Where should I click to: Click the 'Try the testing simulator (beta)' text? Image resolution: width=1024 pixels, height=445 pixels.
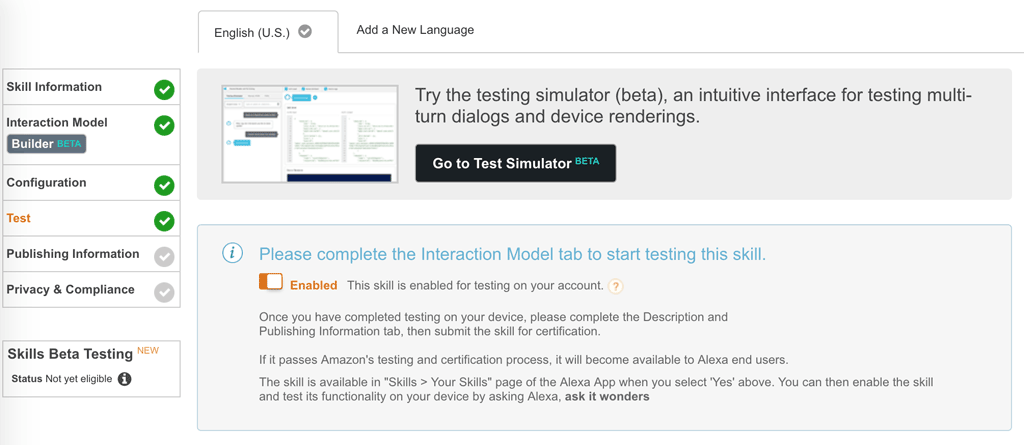tap(694, 107)
